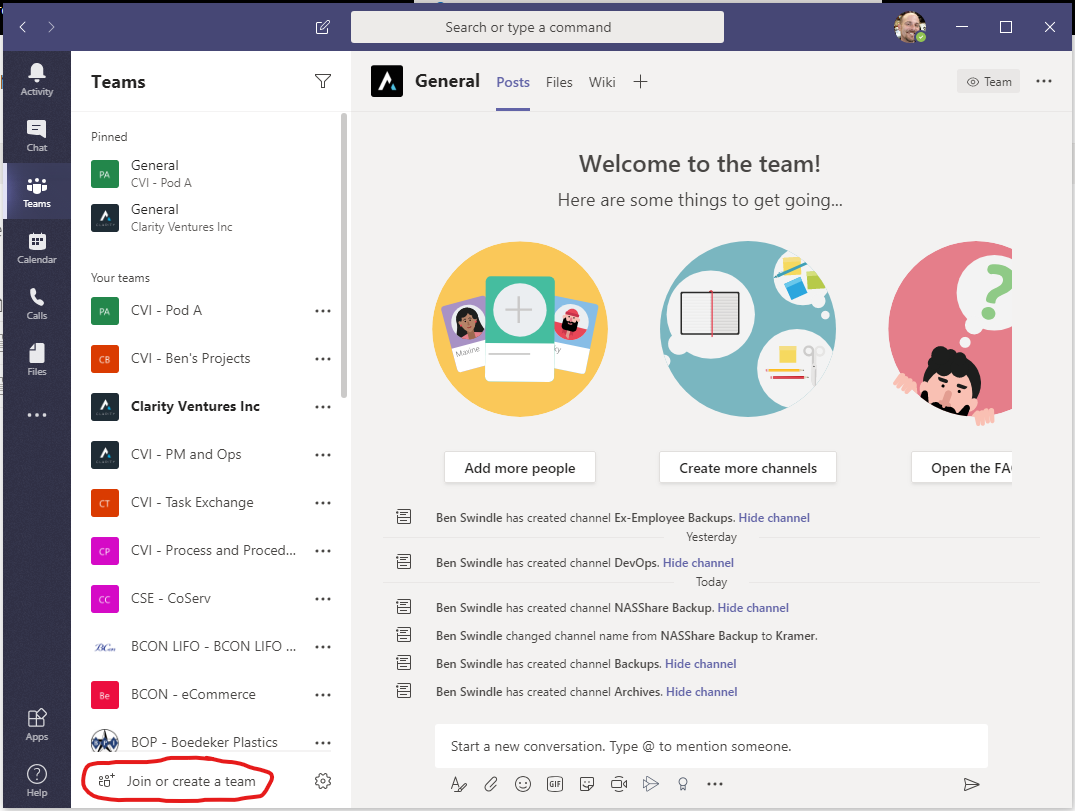Viewport: 1075px width, 811px height.
Task: Hide the NASShare Backup channel
Action: (x=753, y=607)
